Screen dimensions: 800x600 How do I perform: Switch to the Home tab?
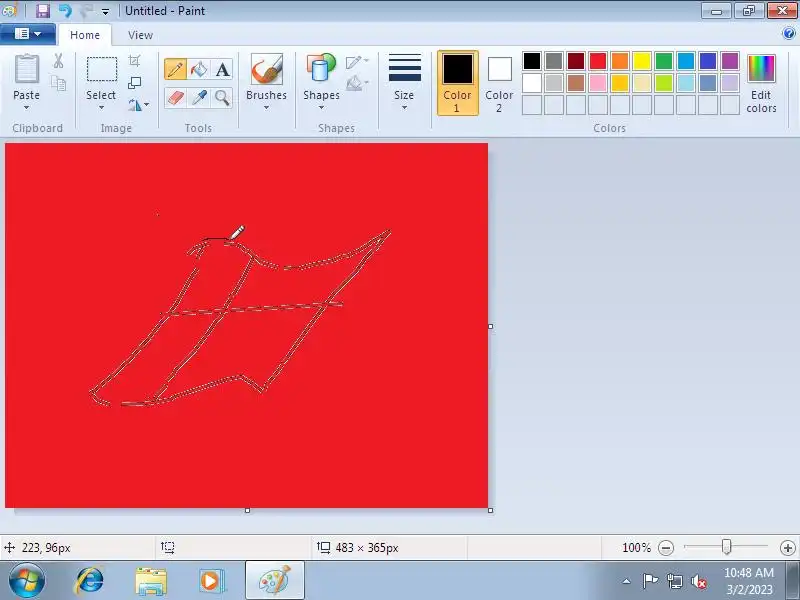85,35
